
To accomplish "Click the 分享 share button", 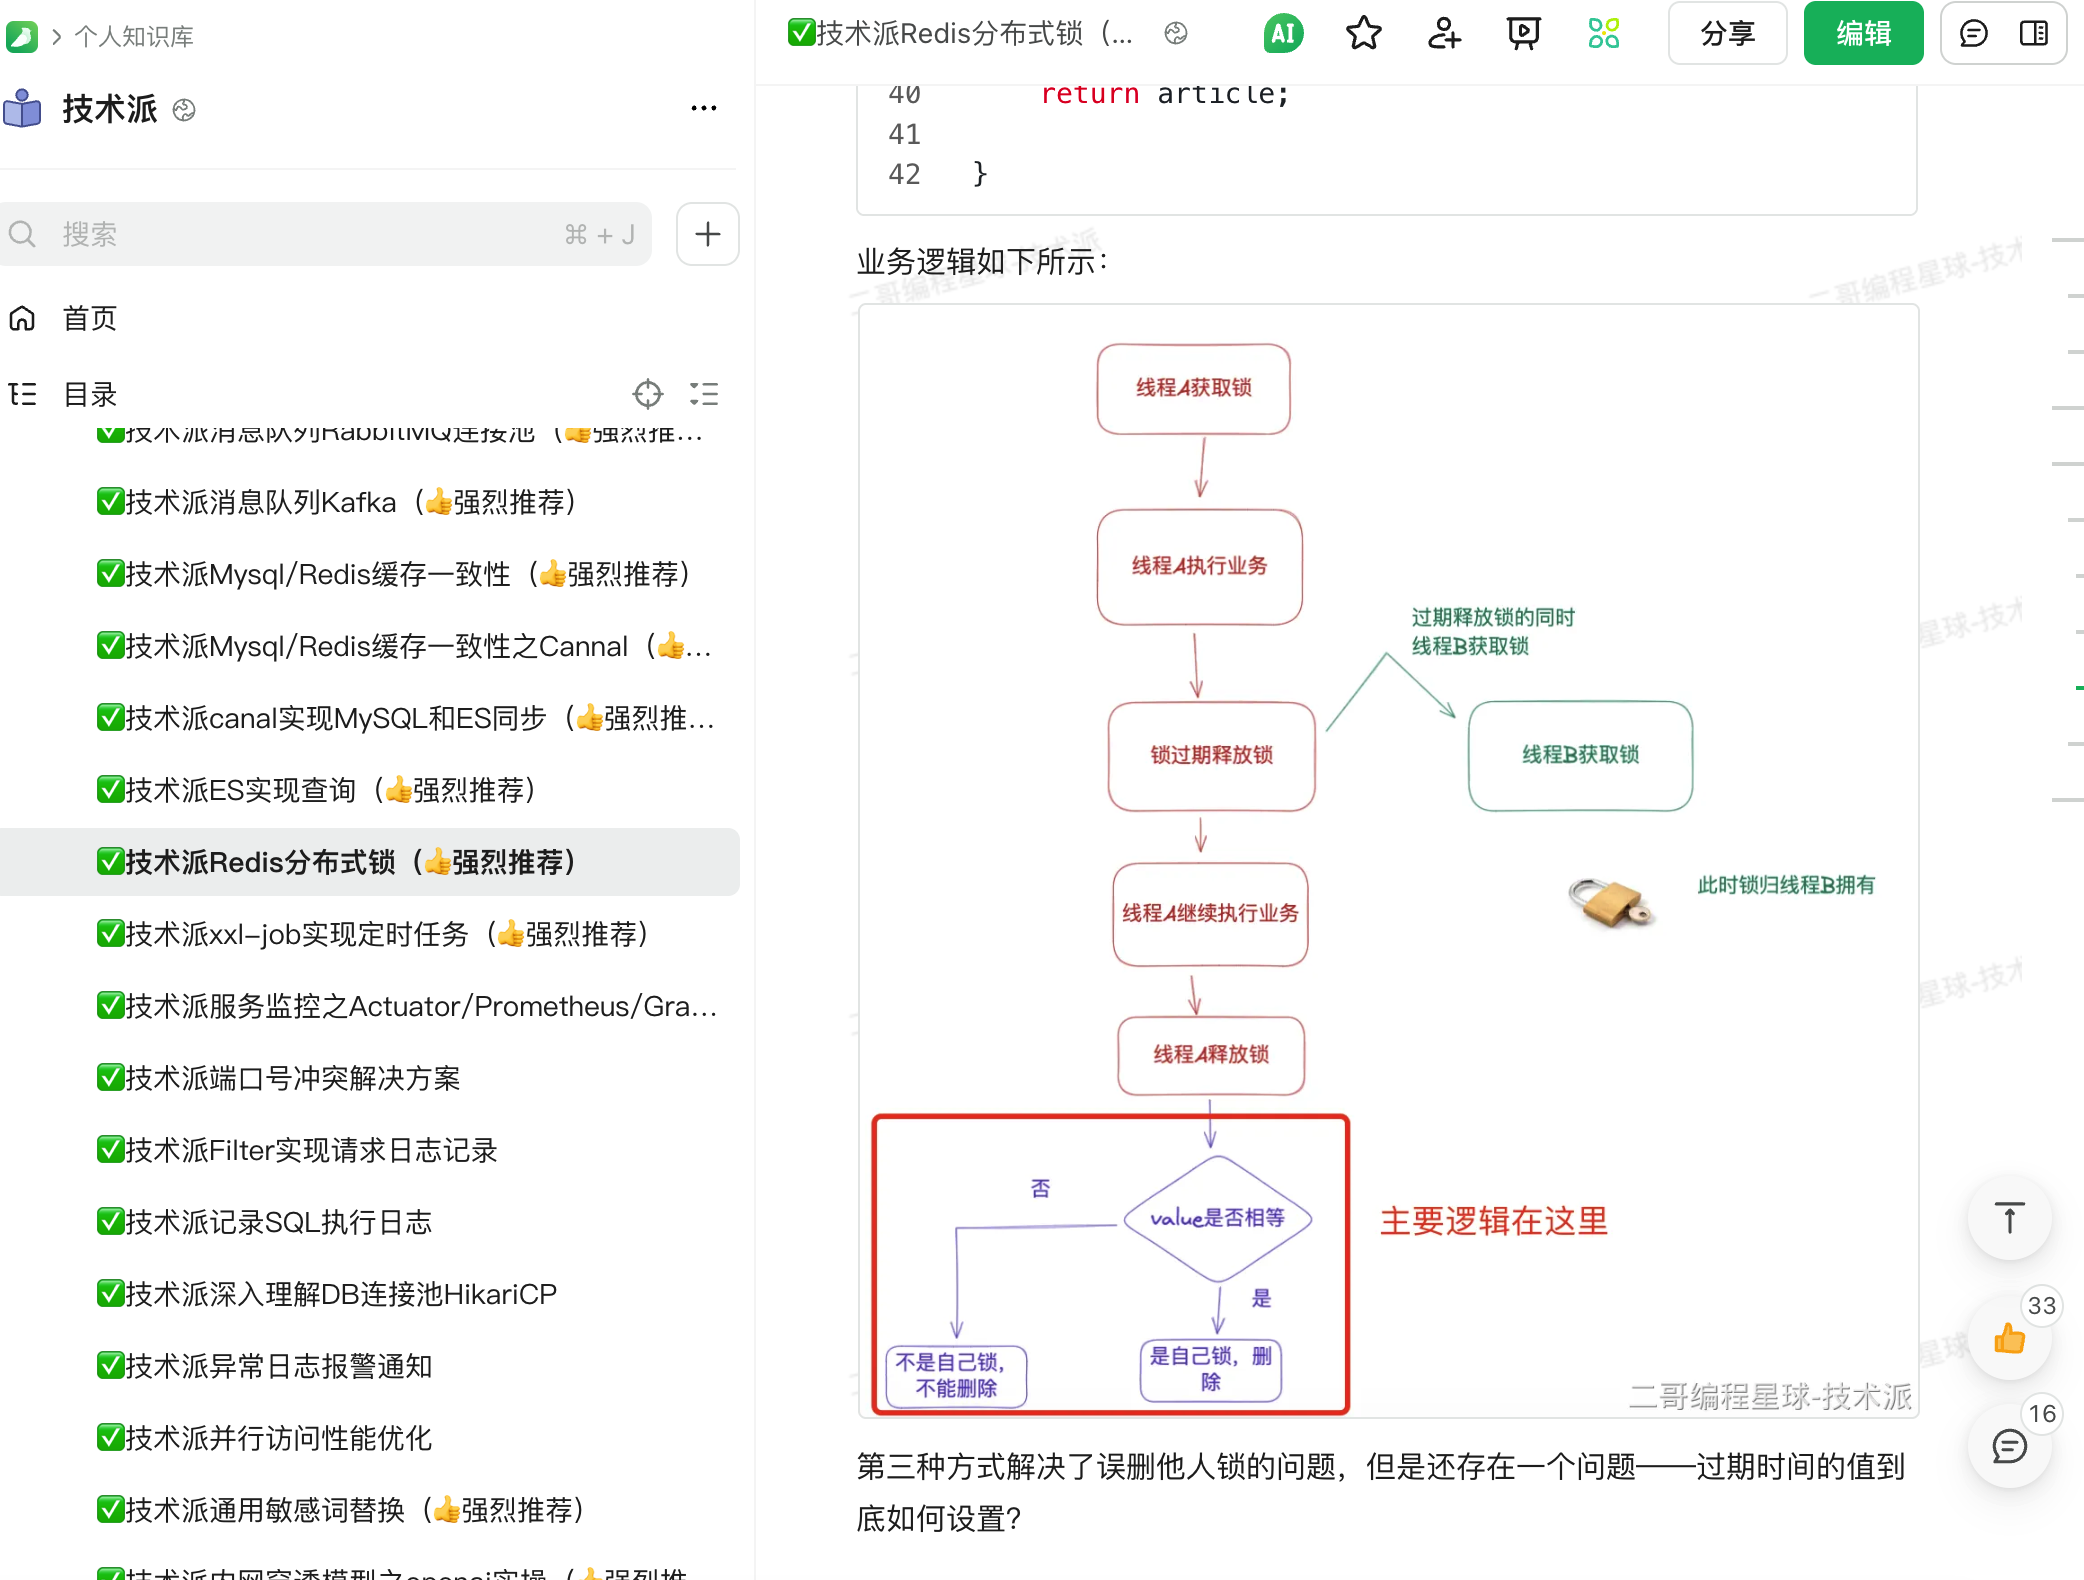I will [1727, 33].
